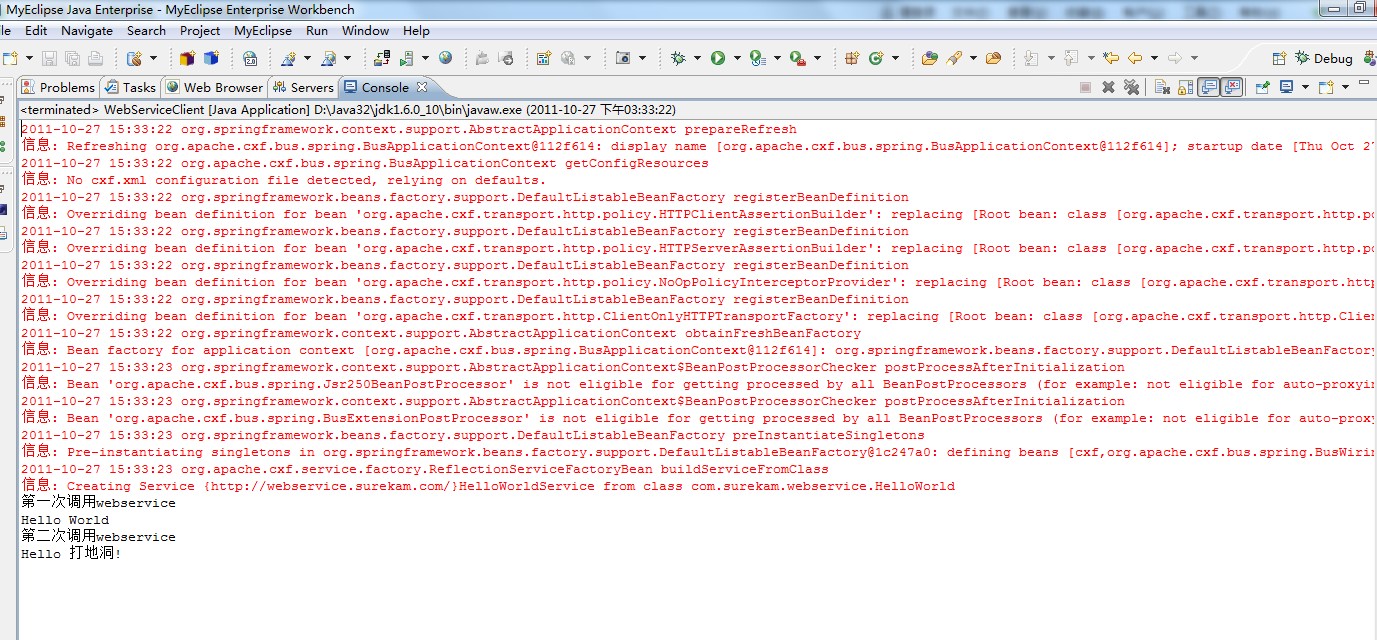
Task: Click the Clear Console icon
Action: click(1162, 87)
